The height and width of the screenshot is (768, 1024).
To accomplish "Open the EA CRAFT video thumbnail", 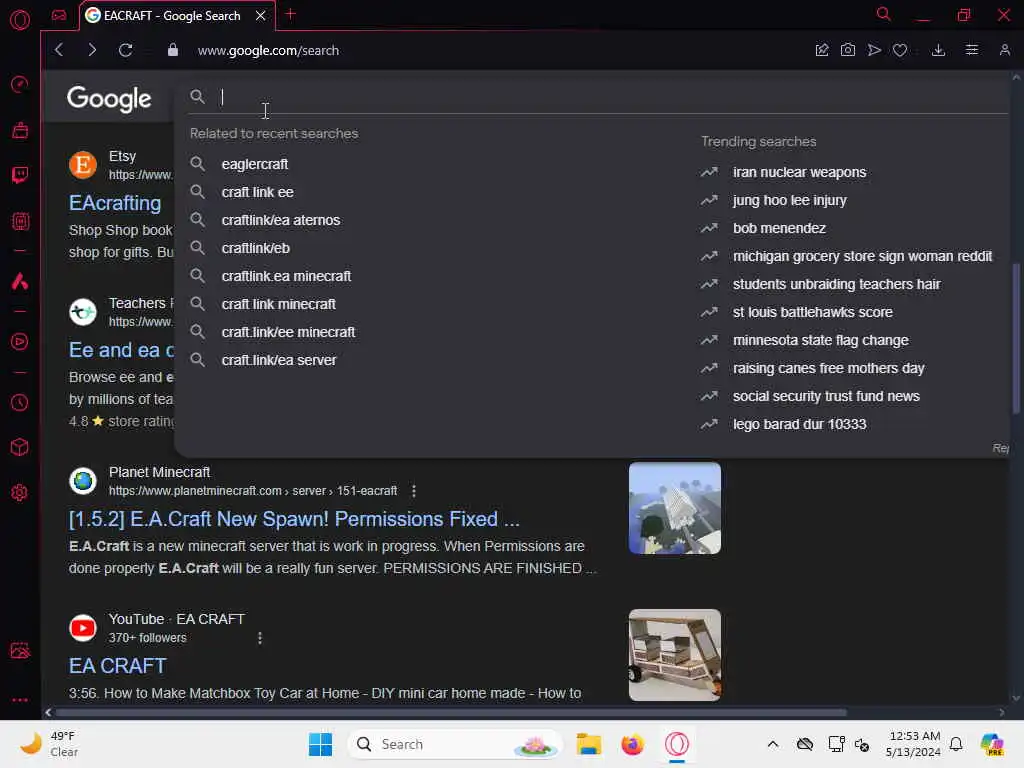I will point(675,655).
